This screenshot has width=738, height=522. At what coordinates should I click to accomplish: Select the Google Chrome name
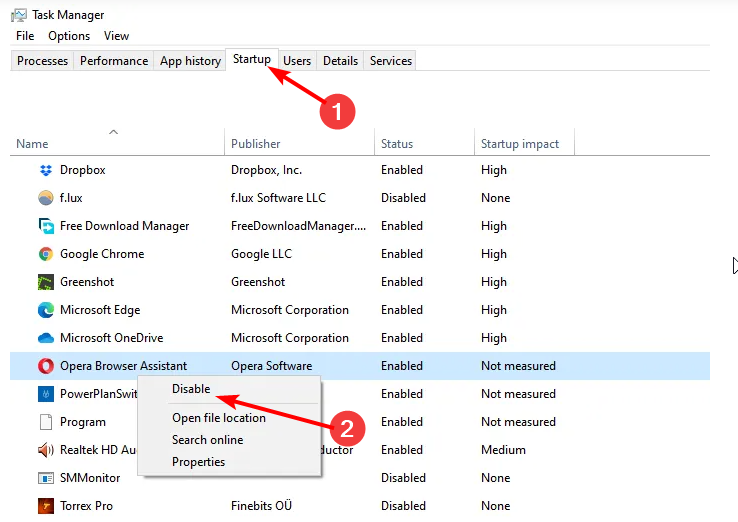[102, 254]
